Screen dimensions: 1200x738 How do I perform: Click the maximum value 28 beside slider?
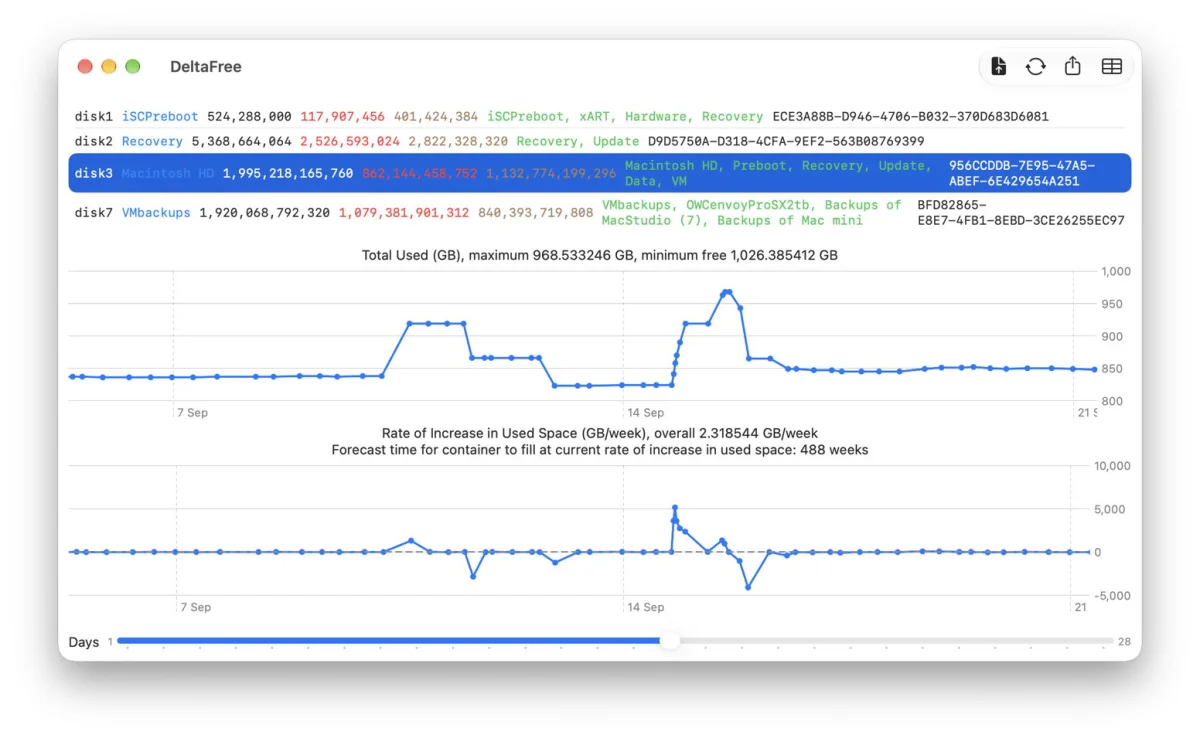(1124, 642)
